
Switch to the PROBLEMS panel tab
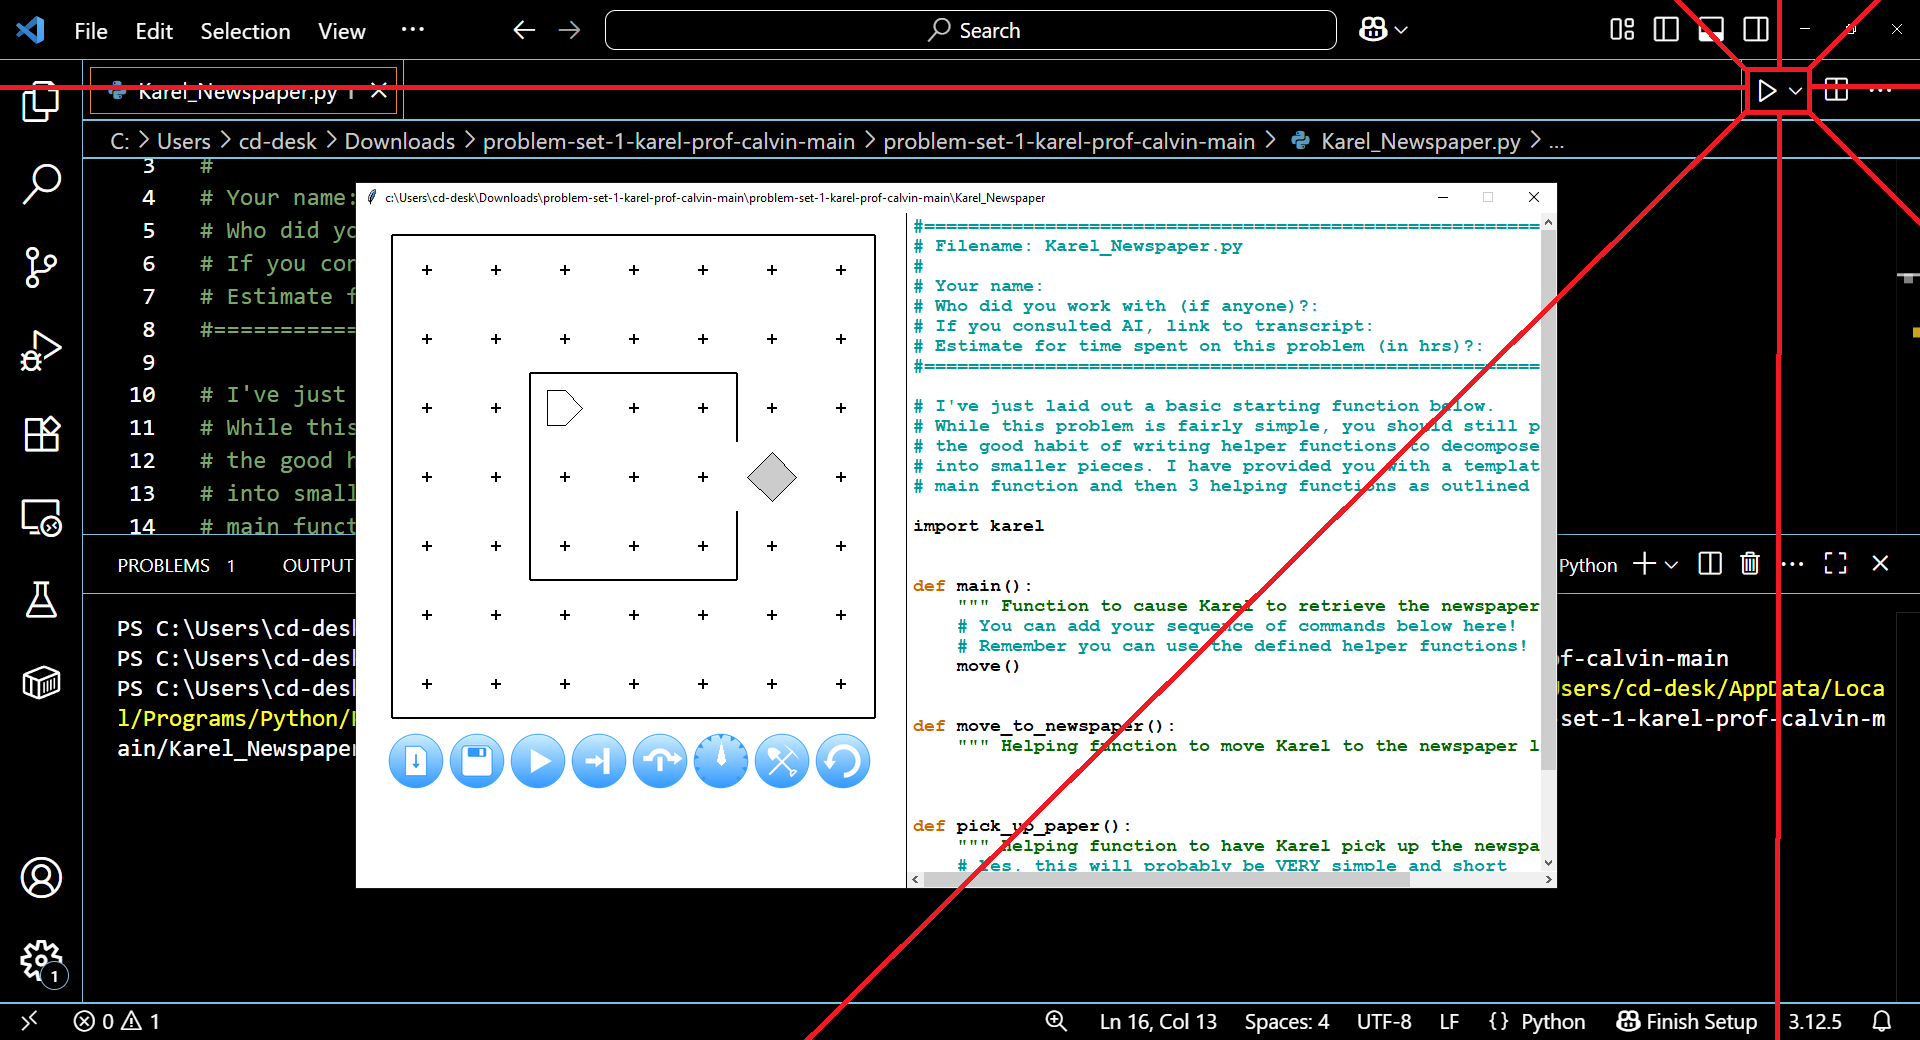[164, 566]
